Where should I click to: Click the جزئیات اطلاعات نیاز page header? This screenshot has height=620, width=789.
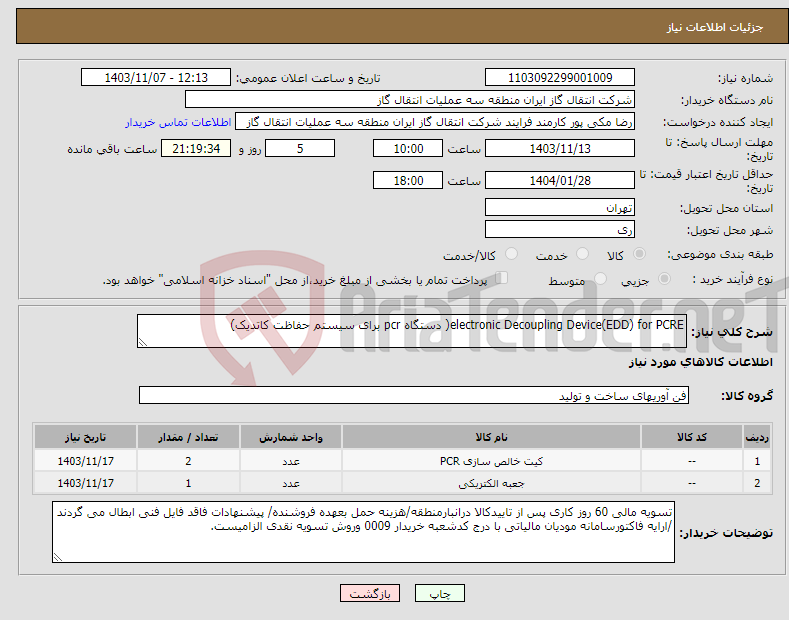pos(715,27)
